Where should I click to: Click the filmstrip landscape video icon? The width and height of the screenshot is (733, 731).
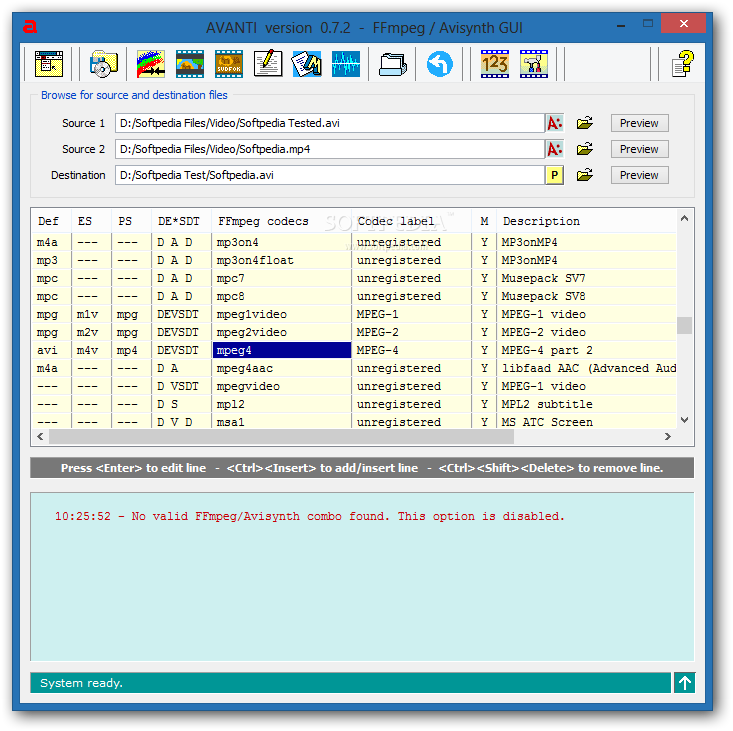pos(189,64)
